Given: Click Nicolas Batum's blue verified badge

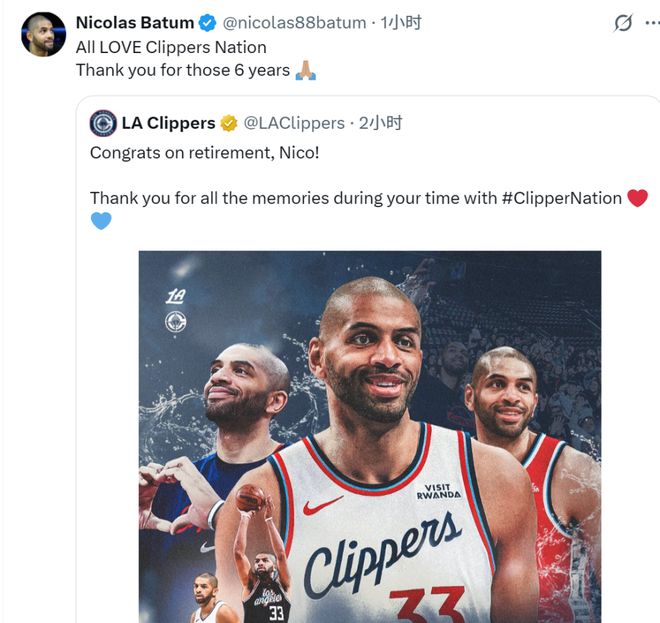Looking at the screenshot, I should point(207,22).
